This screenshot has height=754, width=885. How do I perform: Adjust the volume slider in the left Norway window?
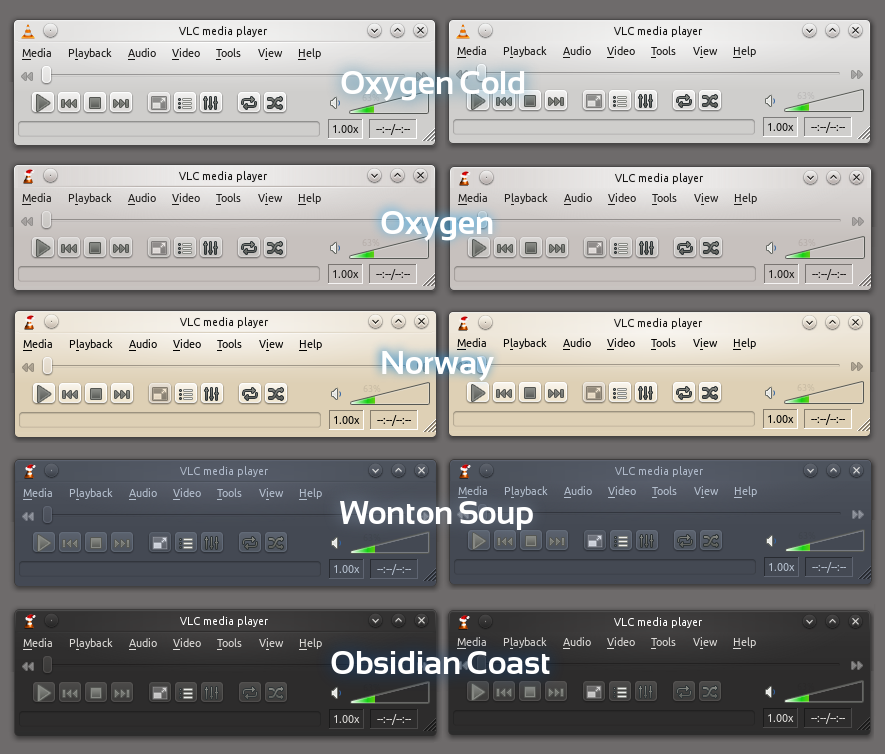click(389, 394)
